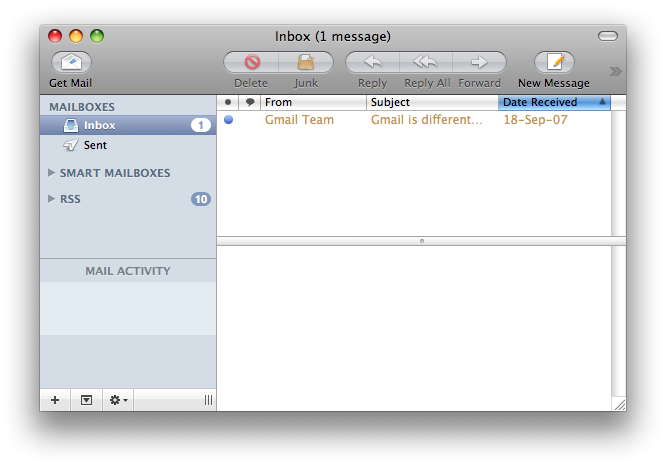Open the gear action menu

pos(119,400)
